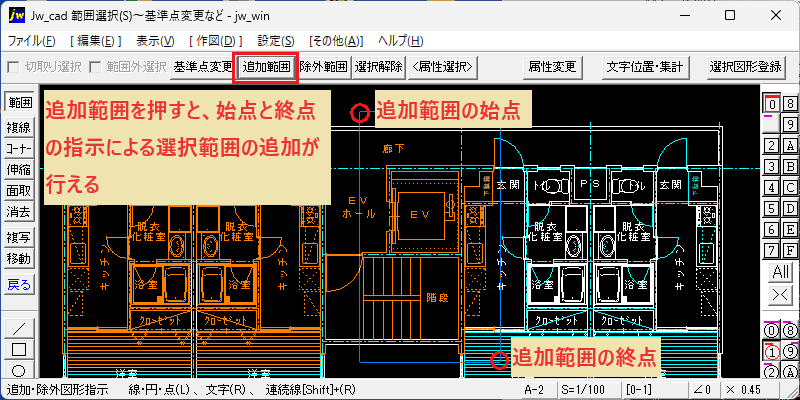
Task: Maximize the Jw_cad window
Action: [730, 15]
